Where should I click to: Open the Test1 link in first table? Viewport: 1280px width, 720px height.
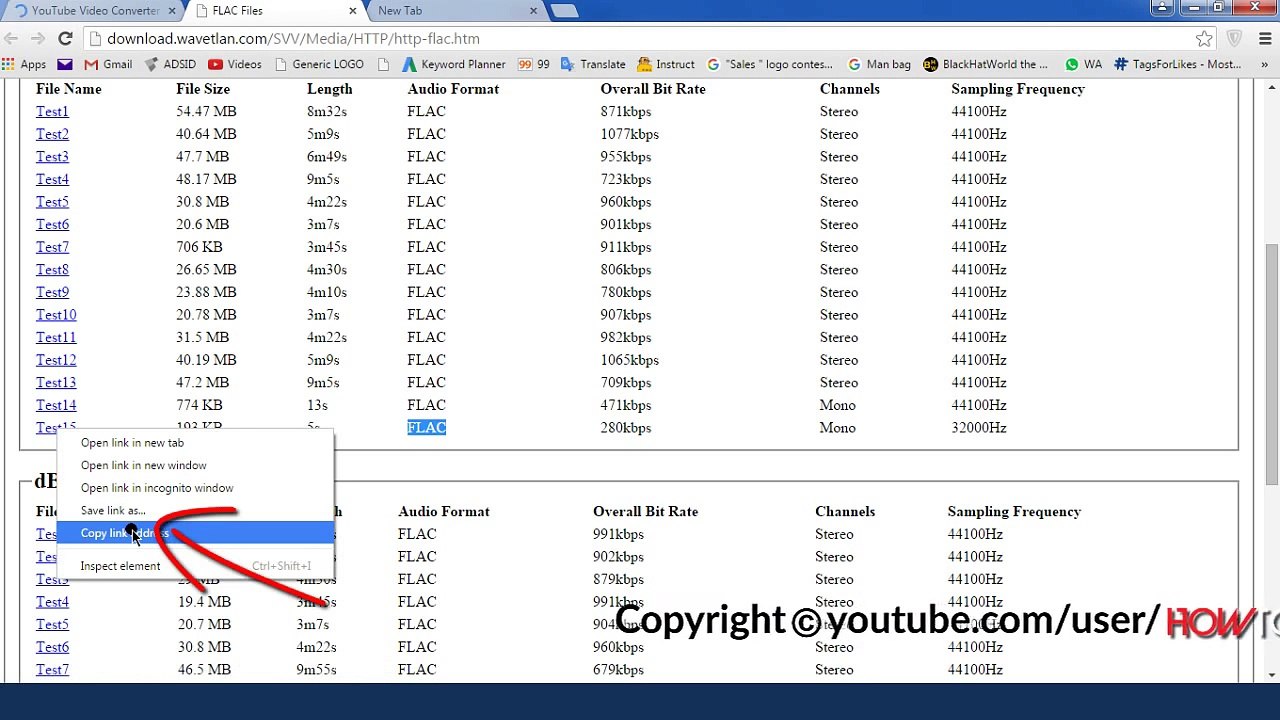point(52,112)
